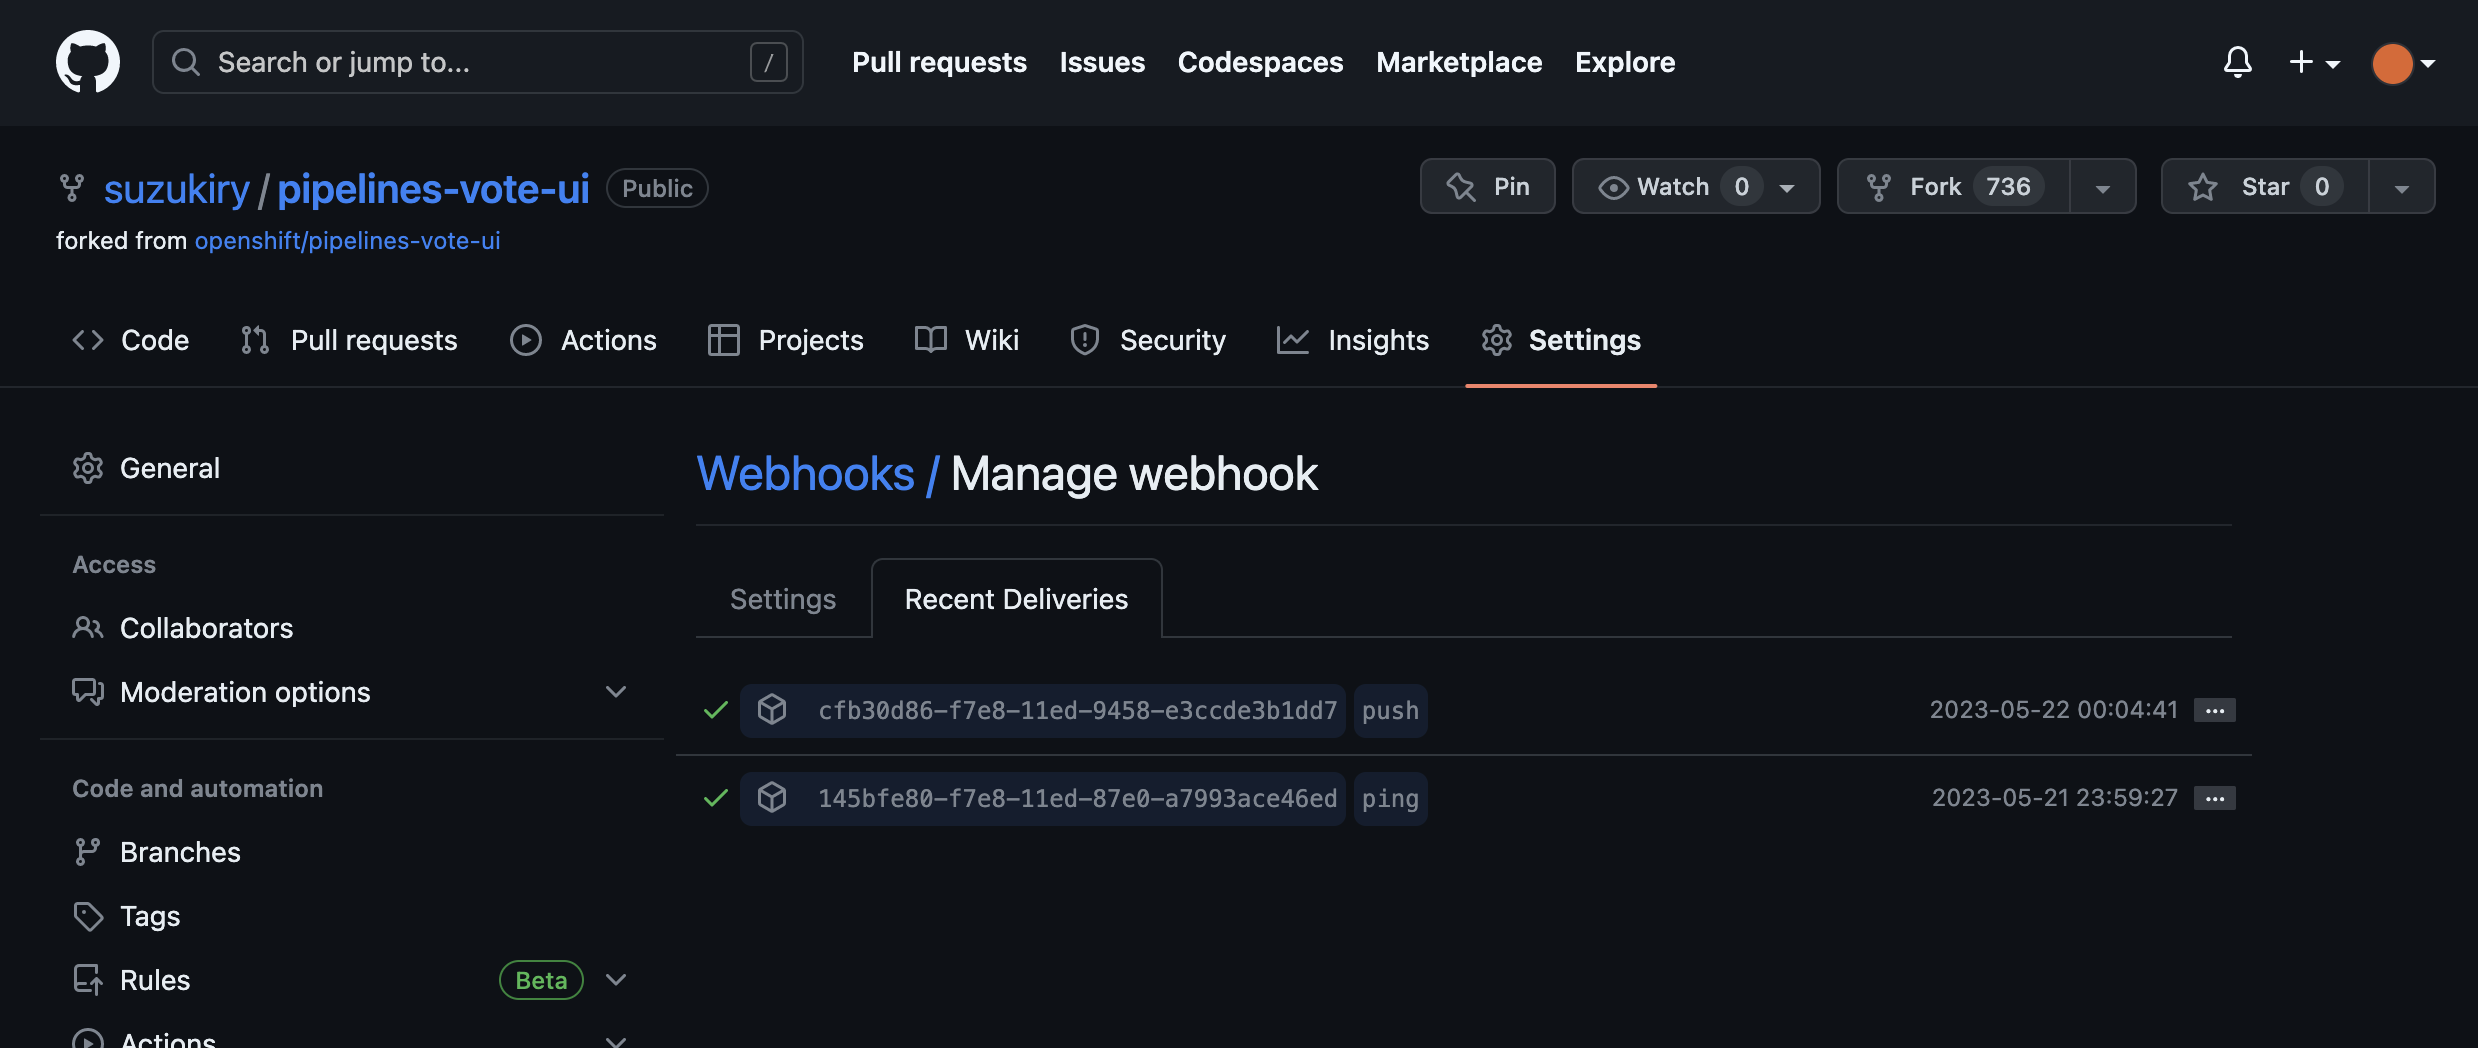The width and height of the screenshot is (2478, 1048).
Task: Open the suzukiry owner profile link
Action: click(x=177, y=189)
